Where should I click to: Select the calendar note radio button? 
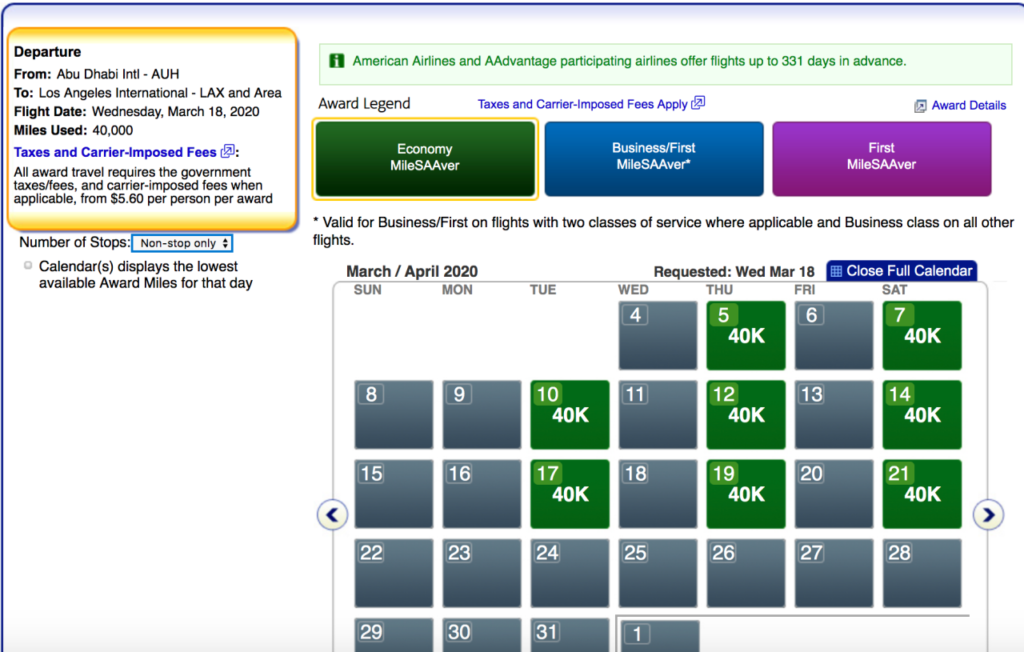[x=27, y=265]
